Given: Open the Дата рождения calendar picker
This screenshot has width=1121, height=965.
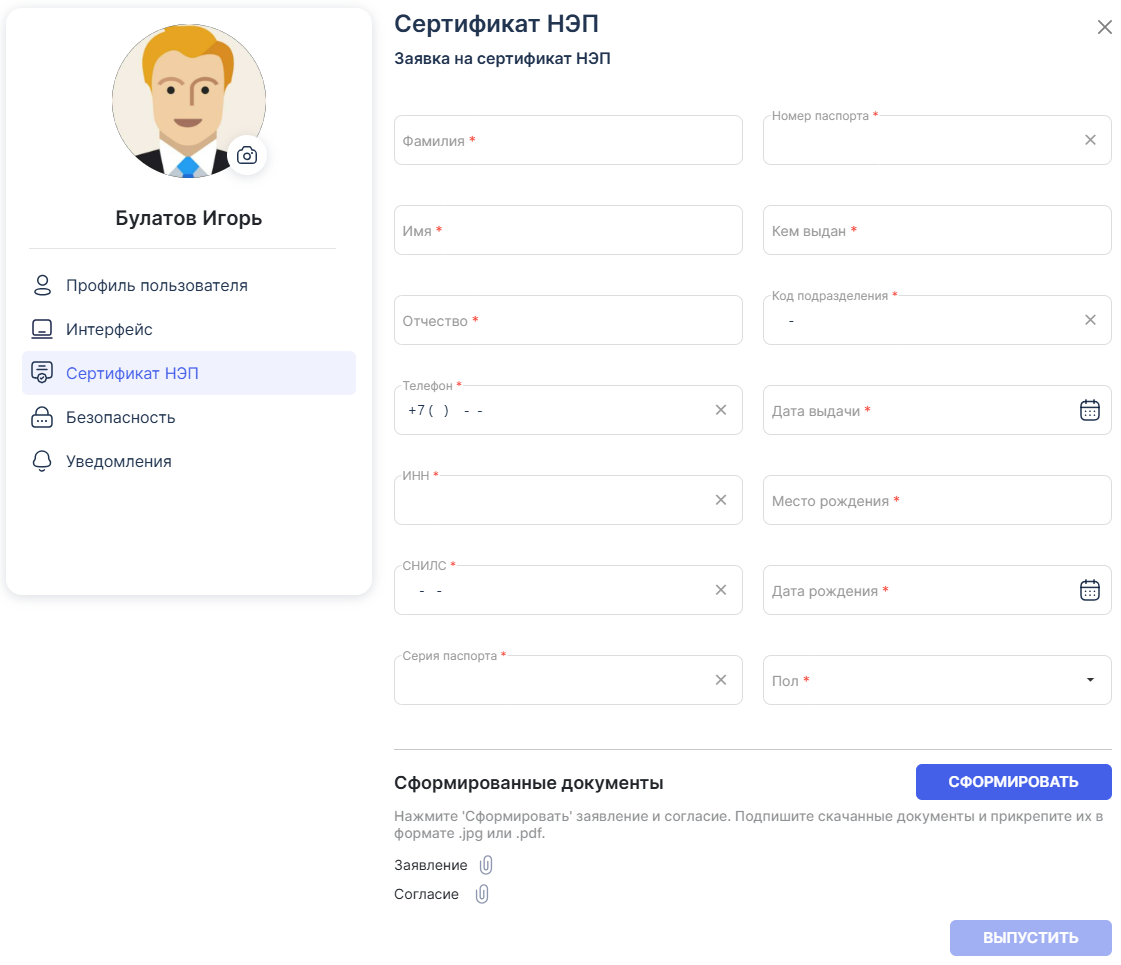Looking at the screenshot, I should tap(1090, 590).
